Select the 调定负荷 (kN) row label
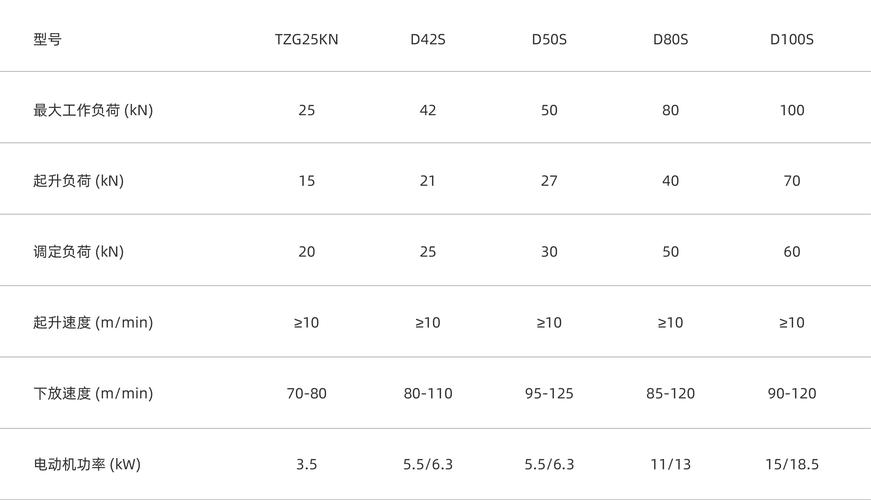This screenshot has width=871, height=500. point(78,252)
